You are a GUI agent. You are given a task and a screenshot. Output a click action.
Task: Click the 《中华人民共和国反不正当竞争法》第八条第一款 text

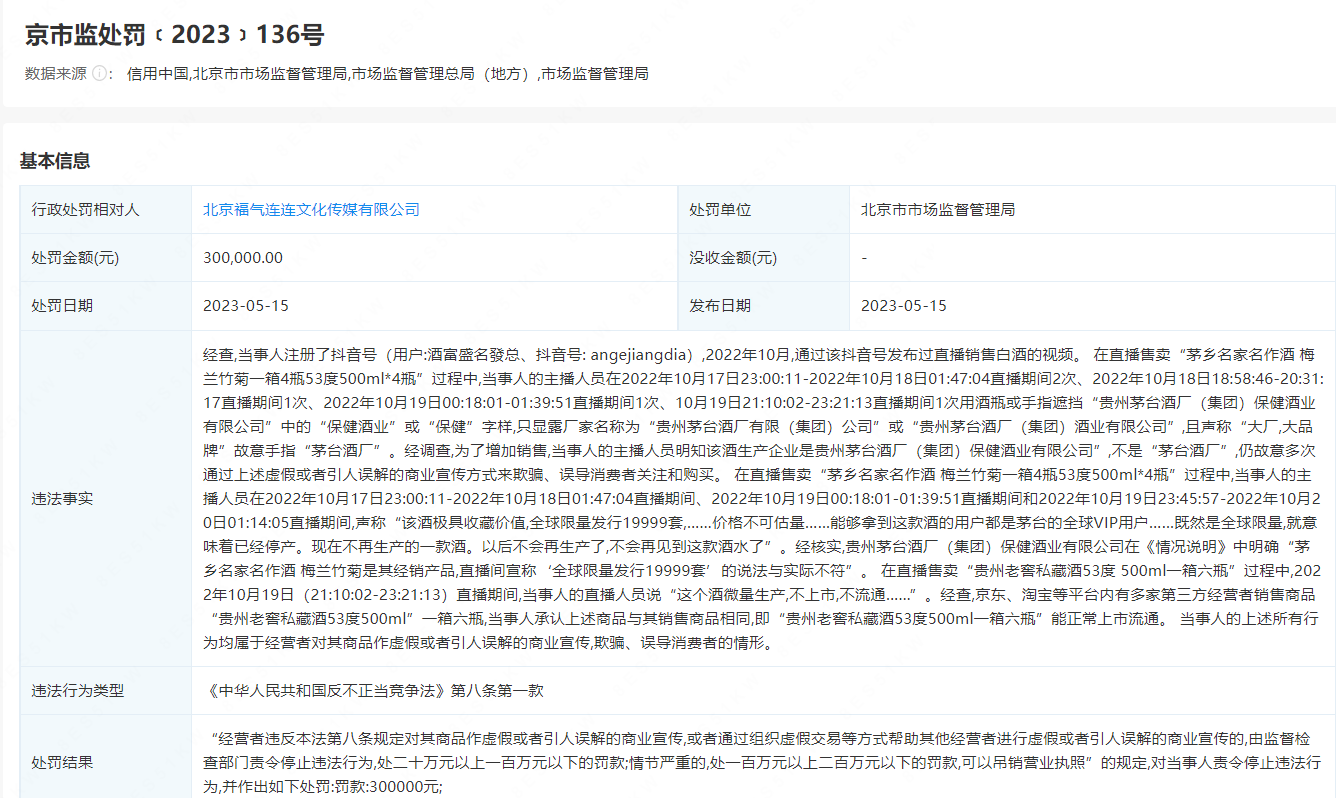(373, 691)
